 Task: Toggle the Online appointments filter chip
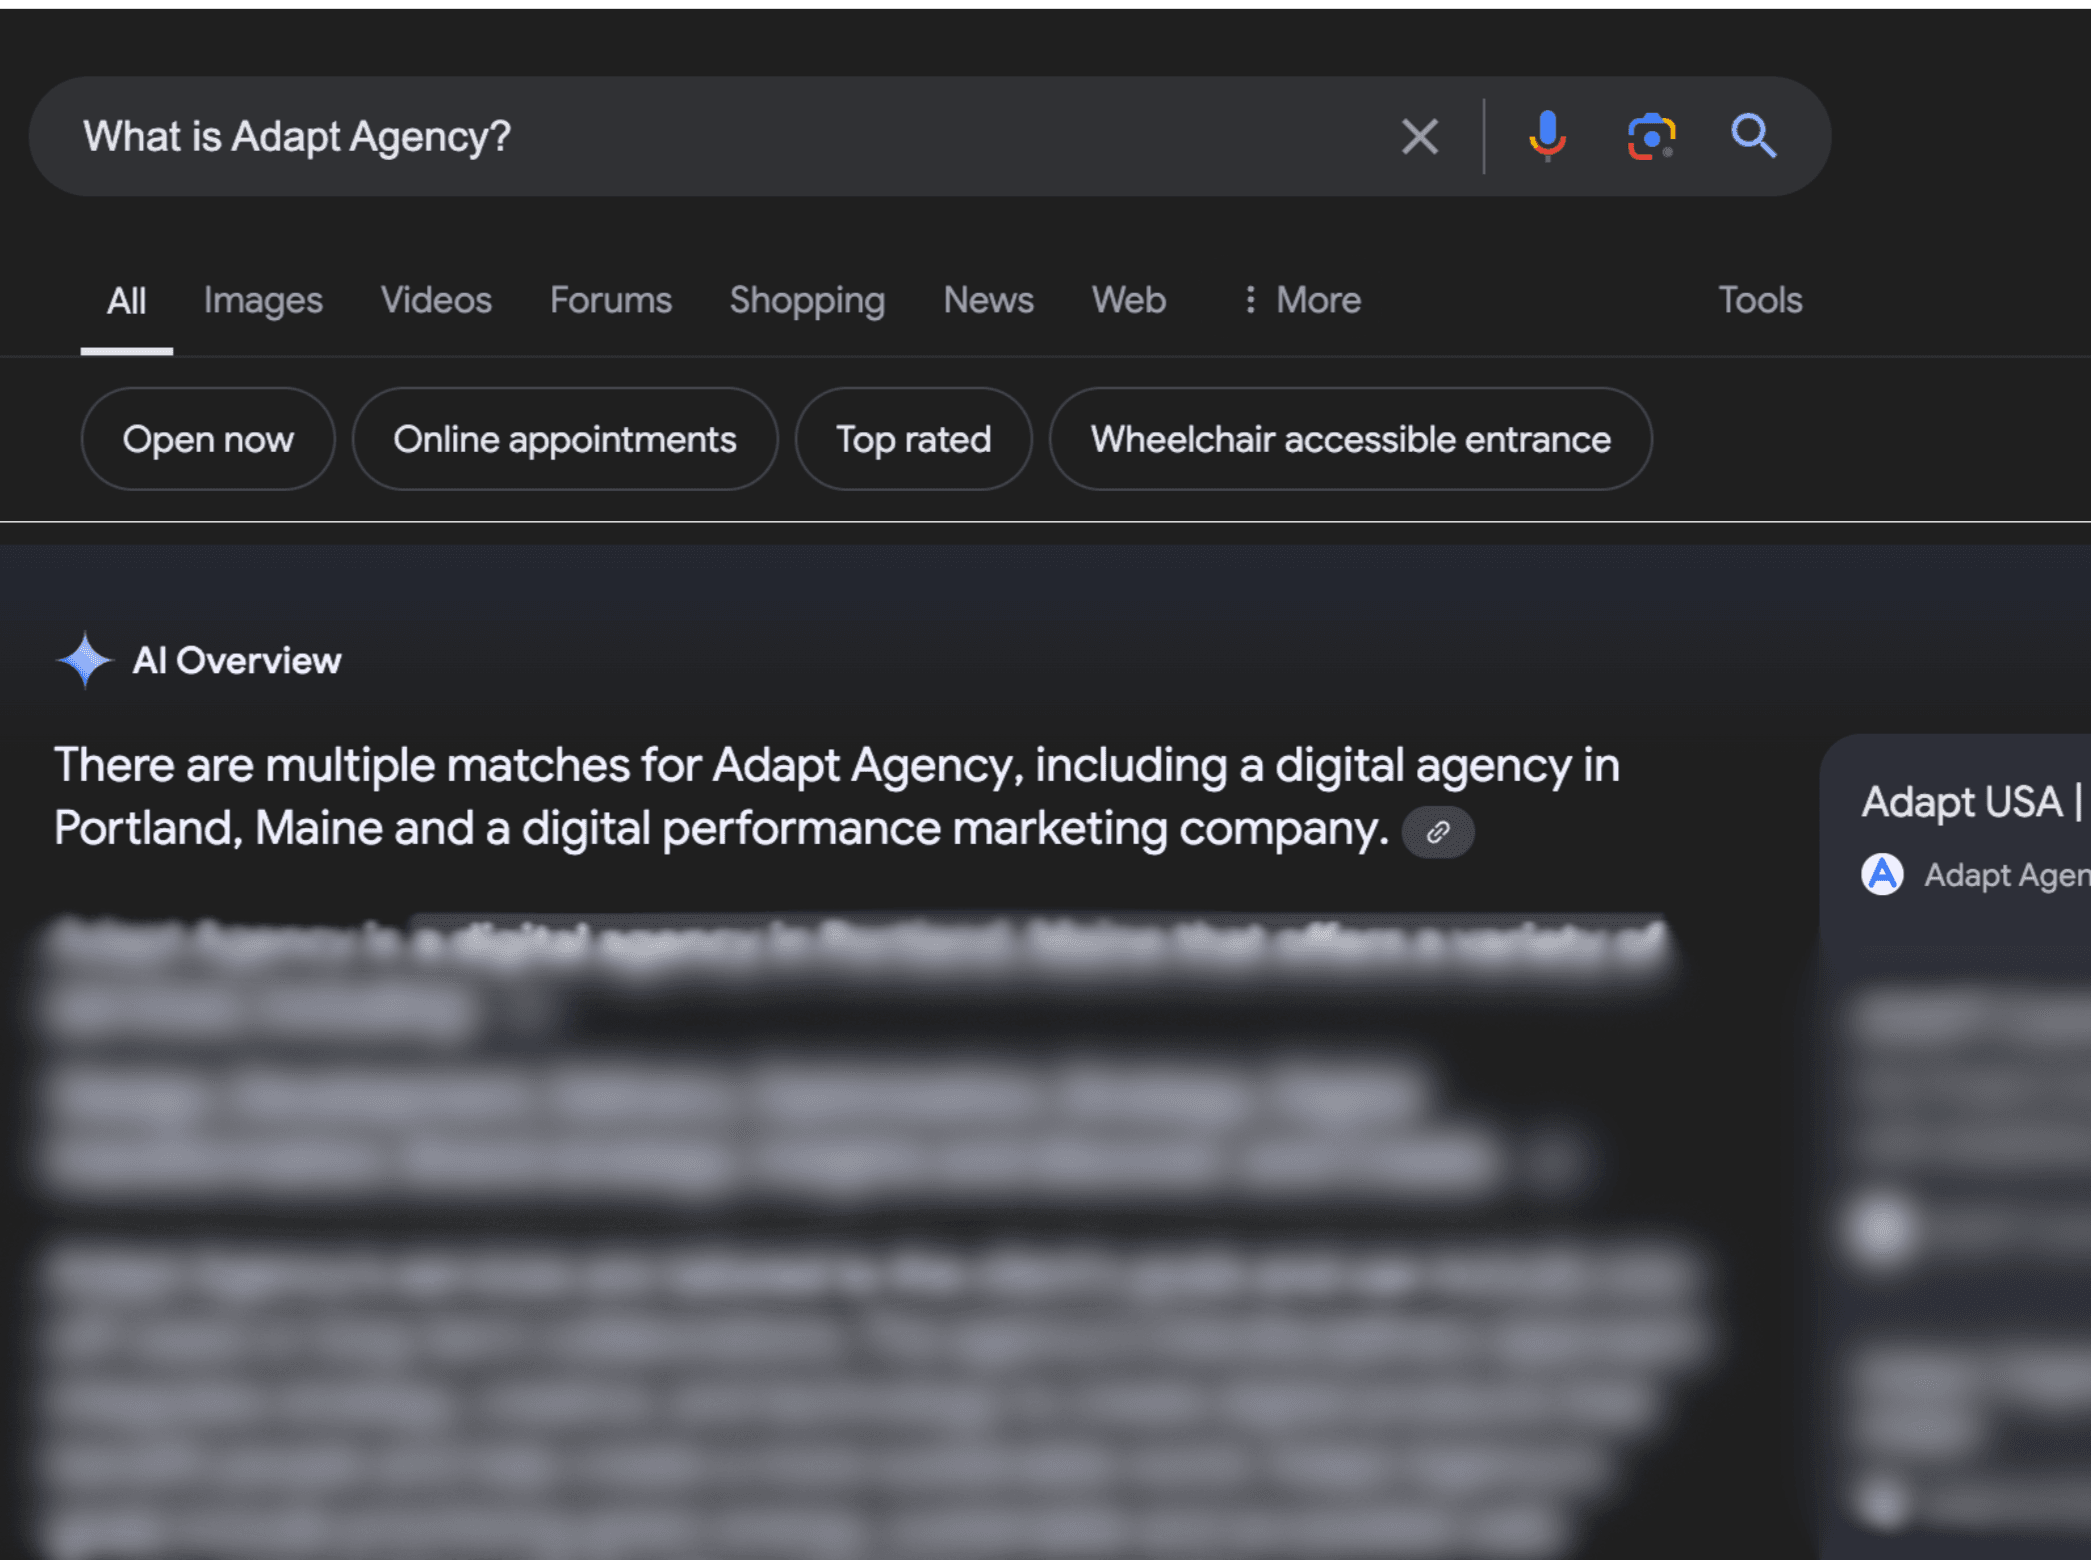(x=565, y=439)
